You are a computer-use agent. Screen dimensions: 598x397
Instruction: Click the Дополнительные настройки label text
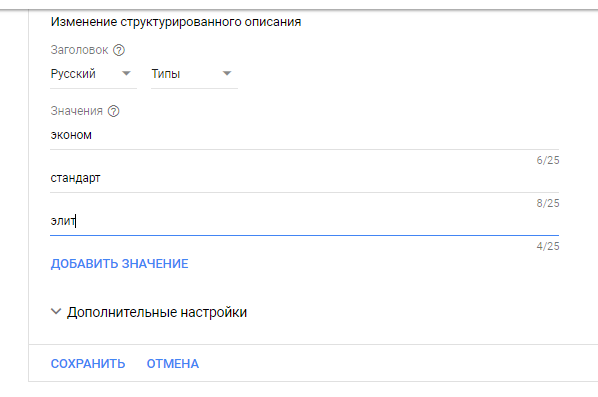click(x=157, y=312)
